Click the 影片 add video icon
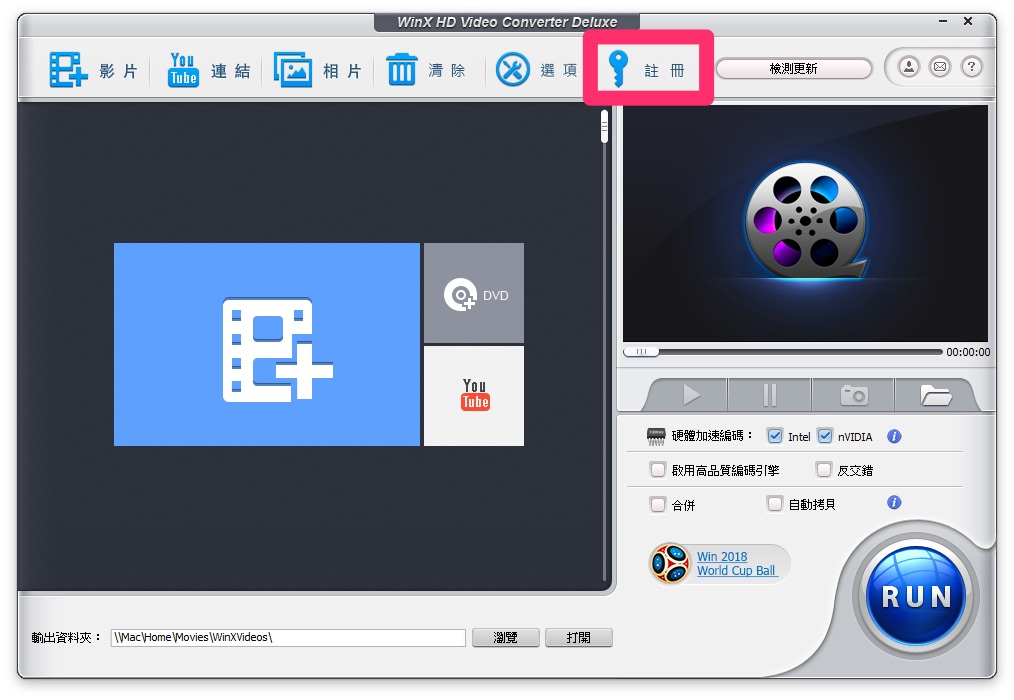The image size is (1014, 700). pos(68,70)
